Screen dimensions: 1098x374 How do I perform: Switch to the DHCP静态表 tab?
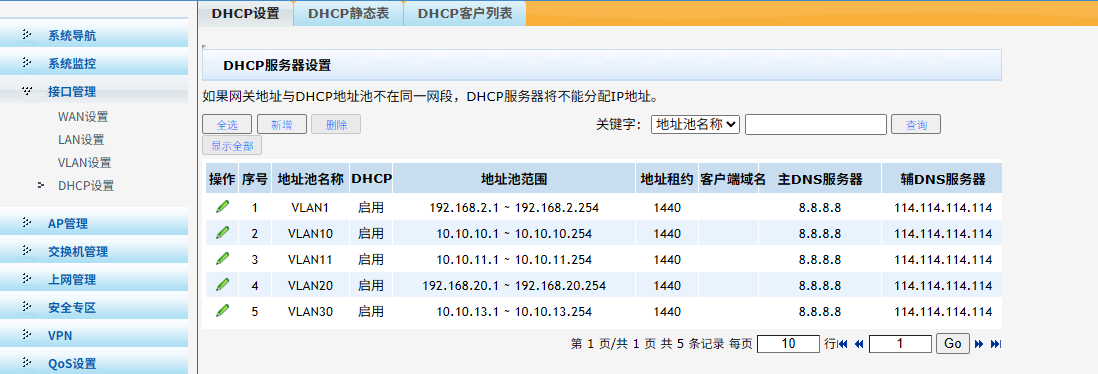348,13
